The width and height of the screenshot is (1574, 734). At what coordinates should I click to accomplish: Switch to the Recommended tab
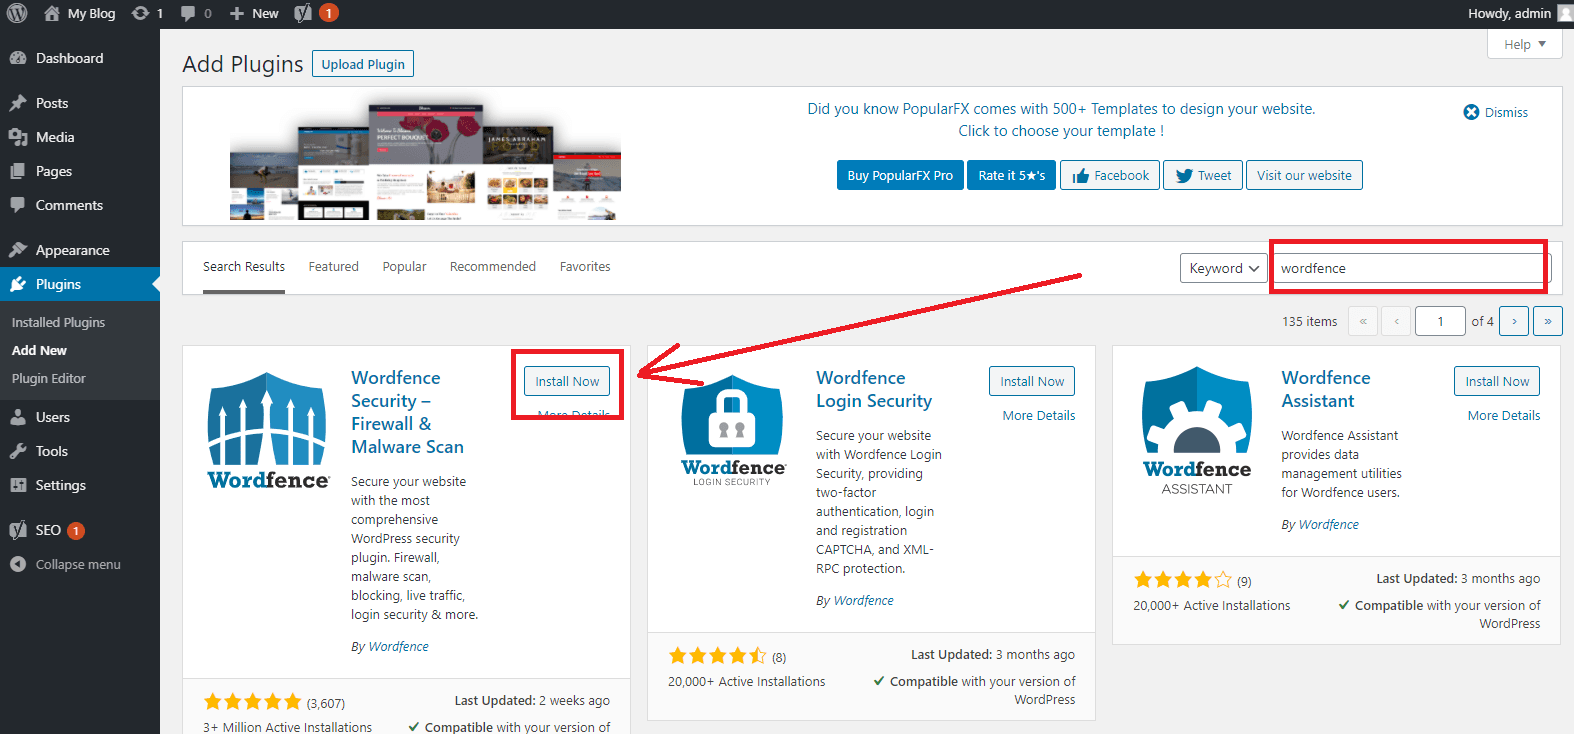point(493,267)
